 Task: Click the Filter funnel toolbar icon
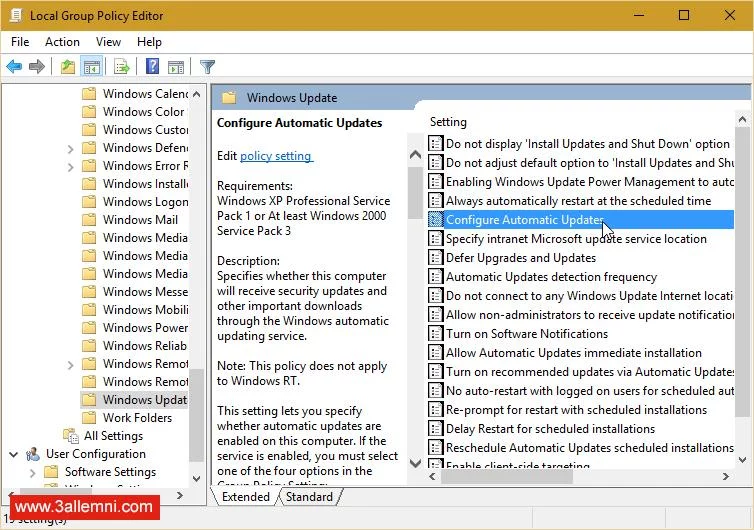click(207, 67)
